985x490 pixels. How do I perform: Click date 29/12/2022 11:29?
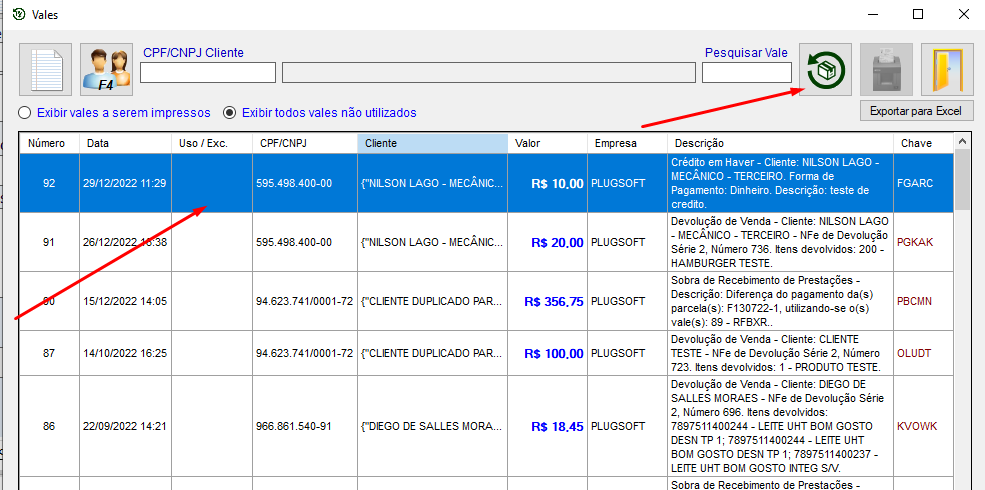tap(124, 183)
